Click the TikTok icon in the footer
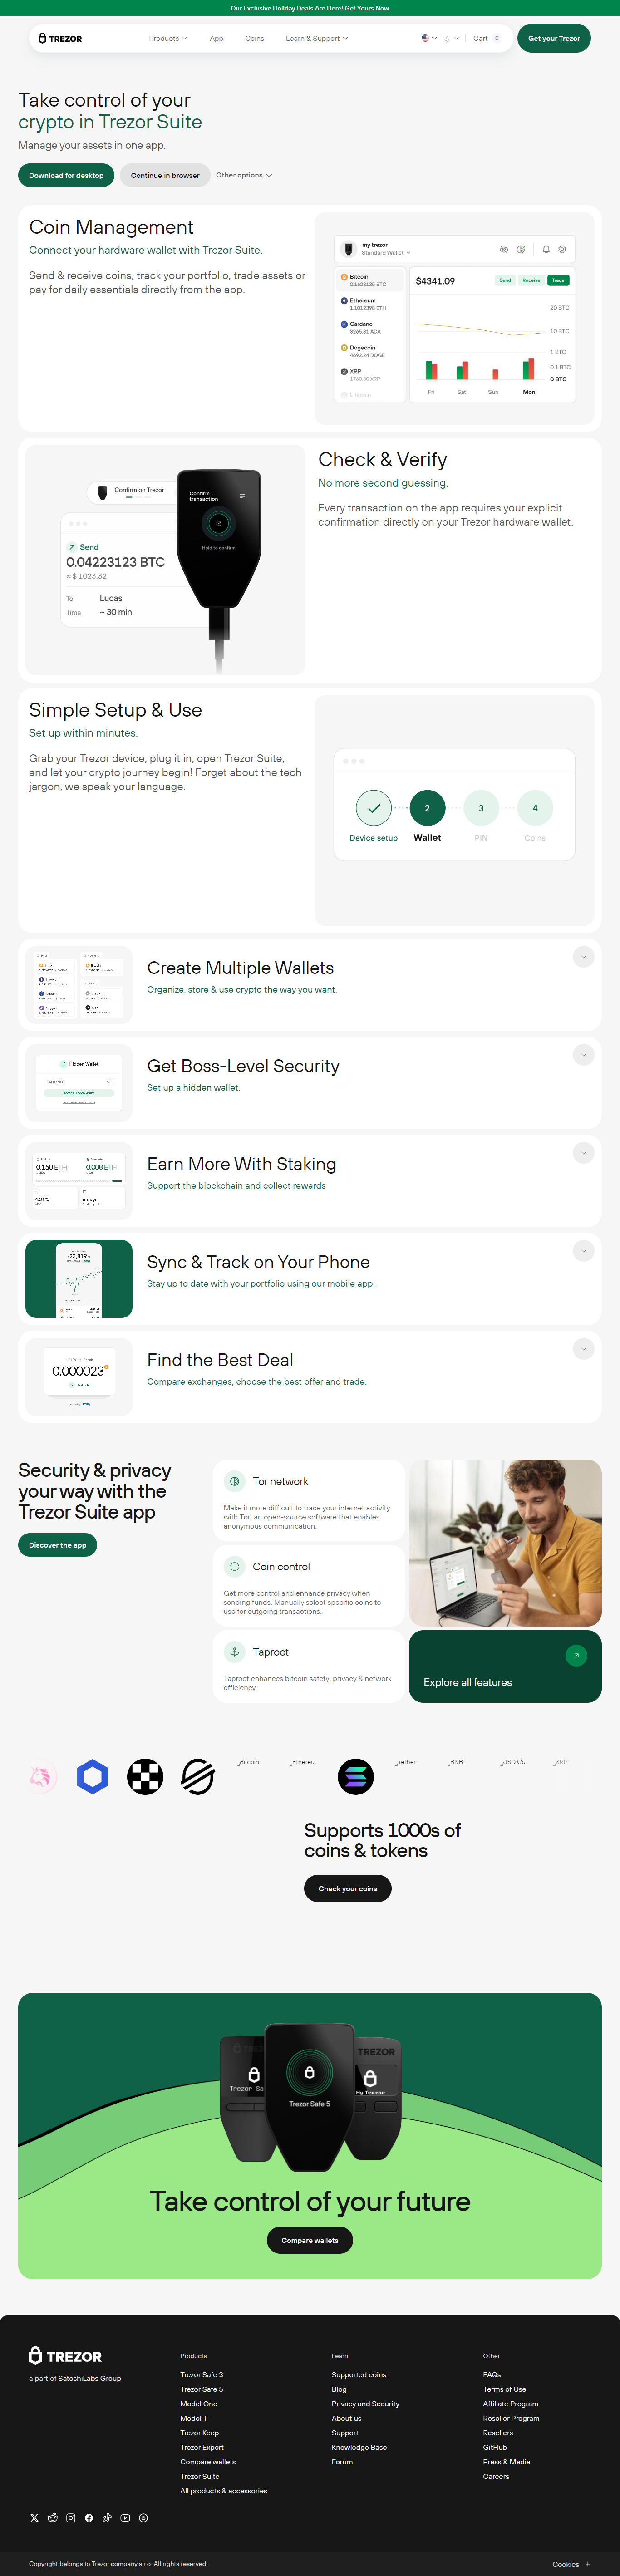The height and width of the screenshot is (2576, 620). tap(107, 2518)
